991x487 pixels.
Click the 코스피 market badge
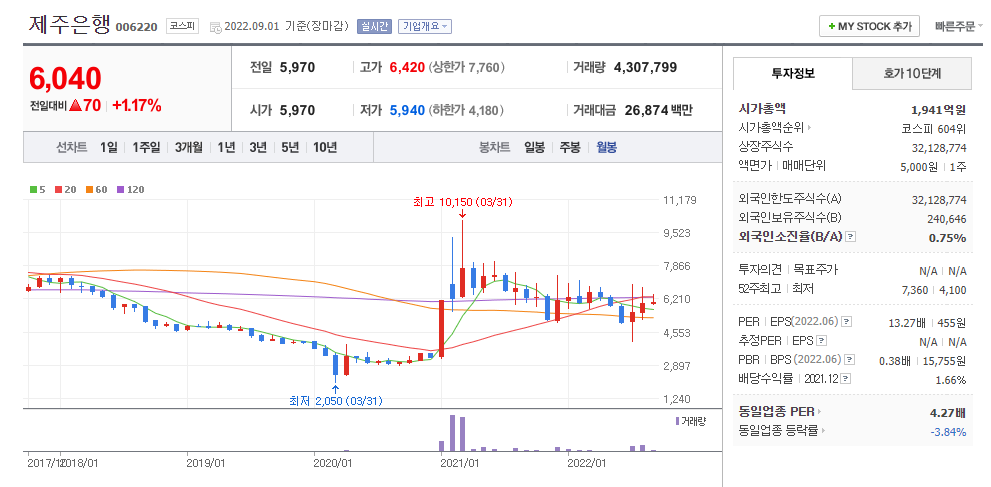tap(183, 27)
